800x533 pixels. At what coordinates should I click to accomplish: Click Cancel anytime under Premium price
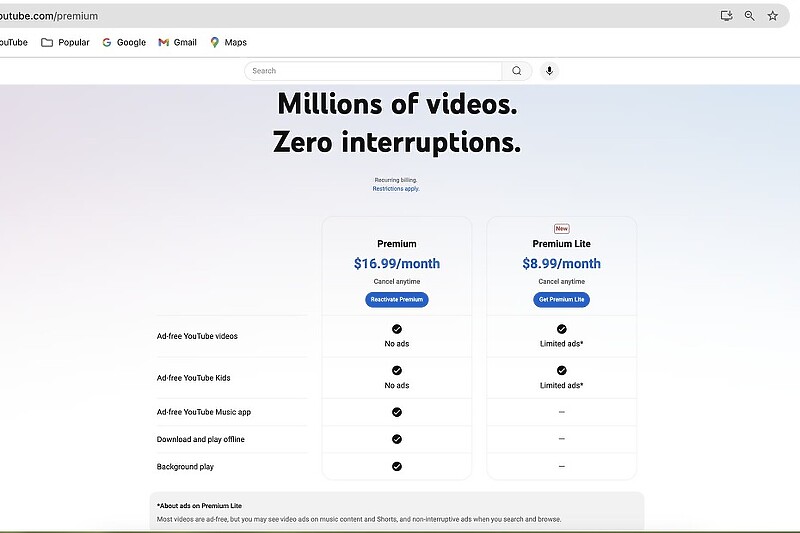[x=397, y=282]
